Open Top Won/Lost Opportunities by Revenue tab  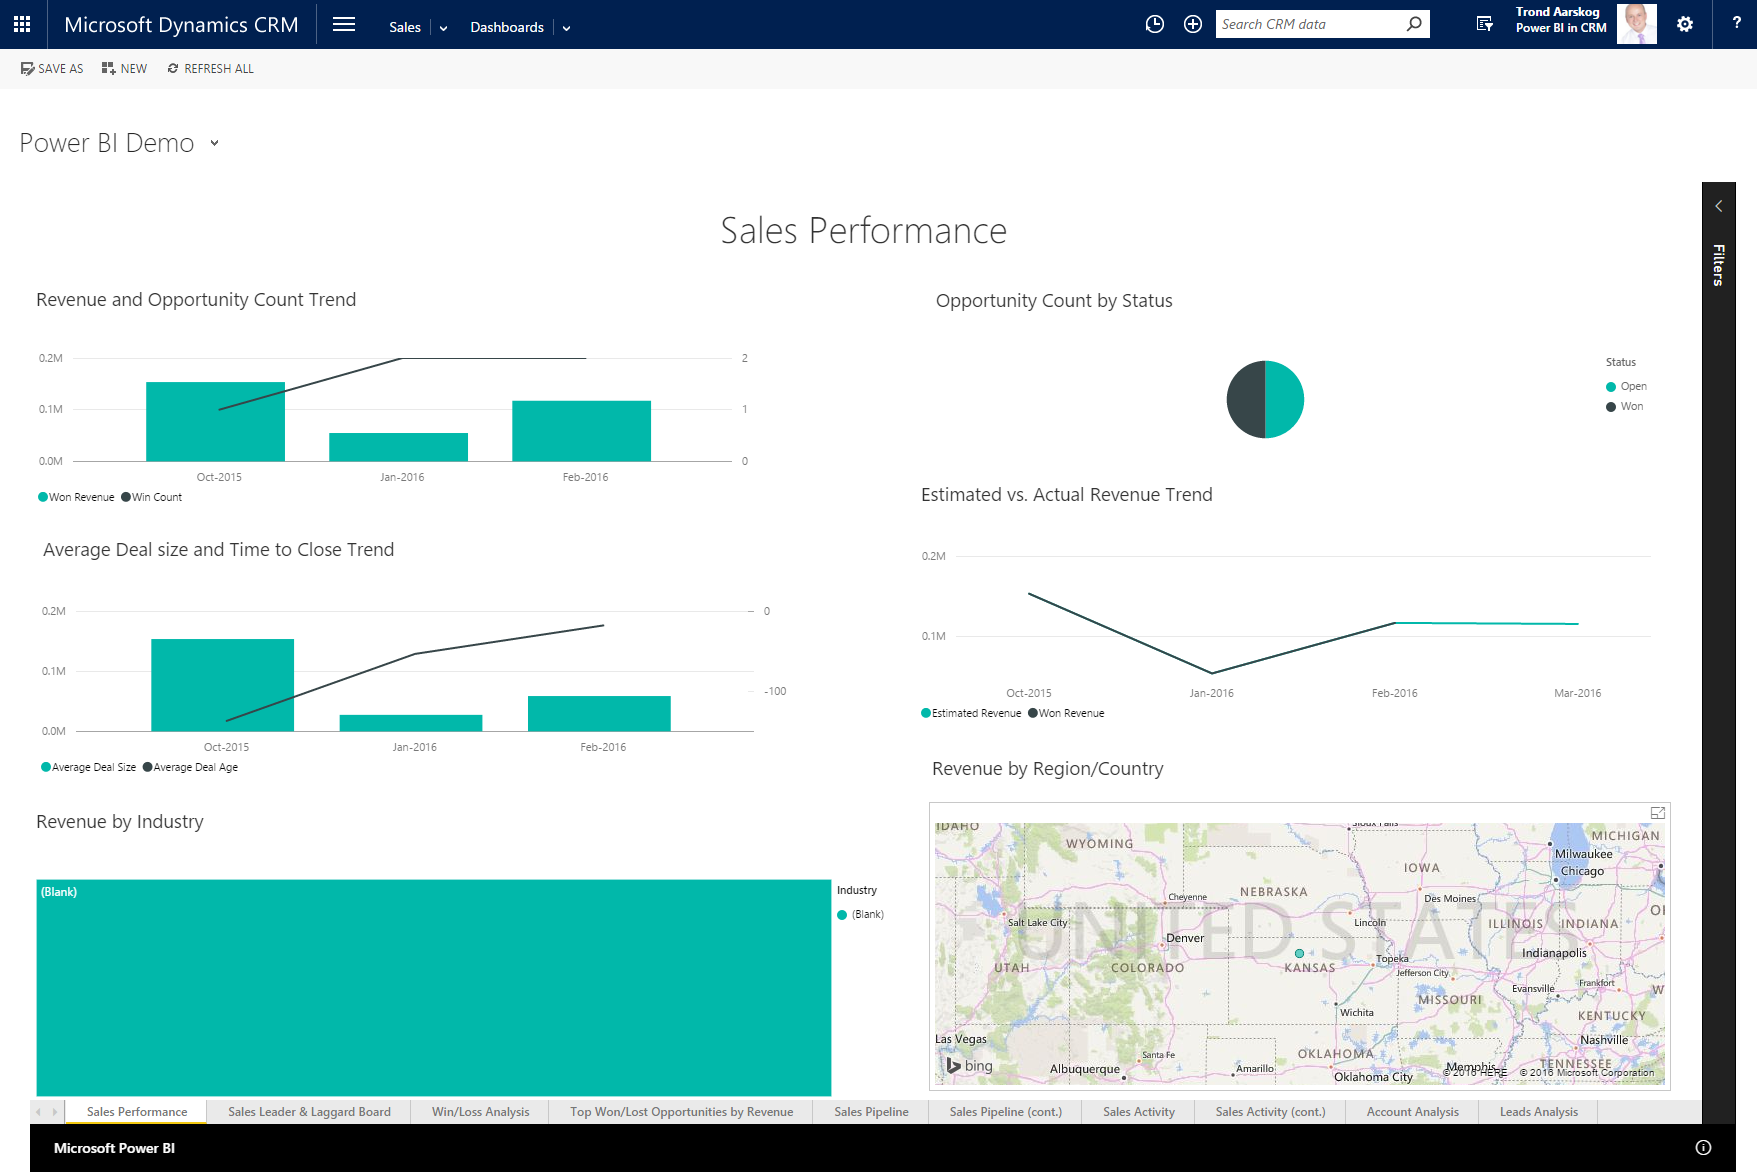coord(681,1112)
